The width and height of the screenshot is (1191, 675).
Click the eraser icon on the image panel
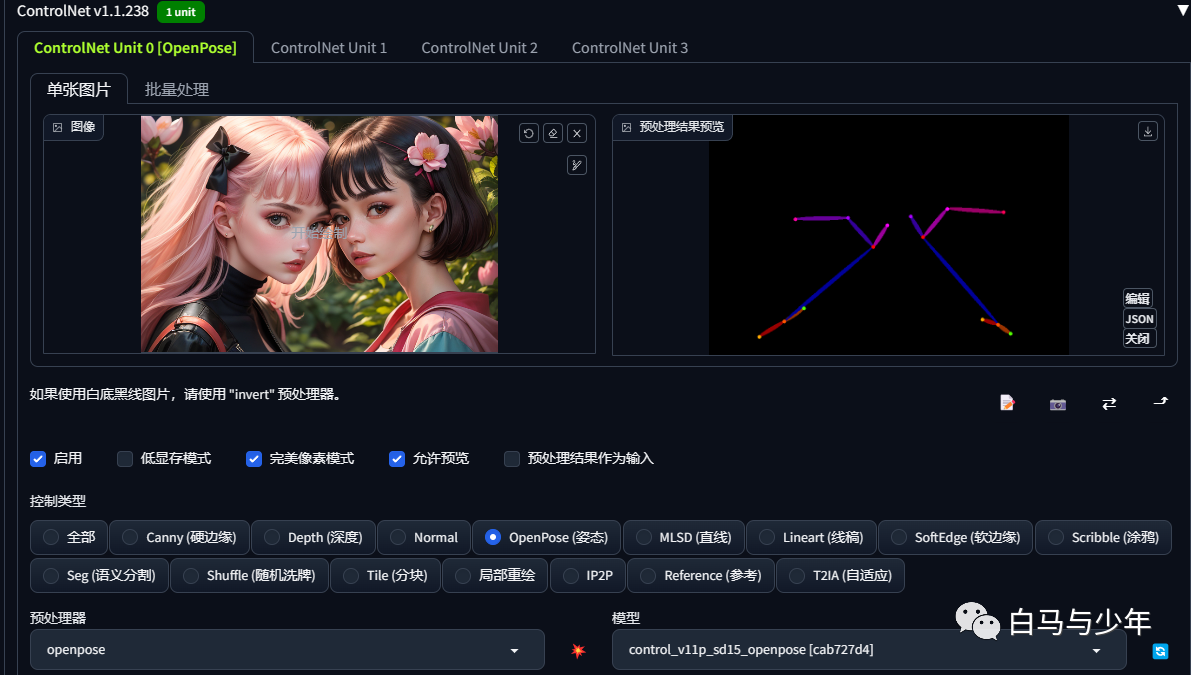click(x=553, y=134)
